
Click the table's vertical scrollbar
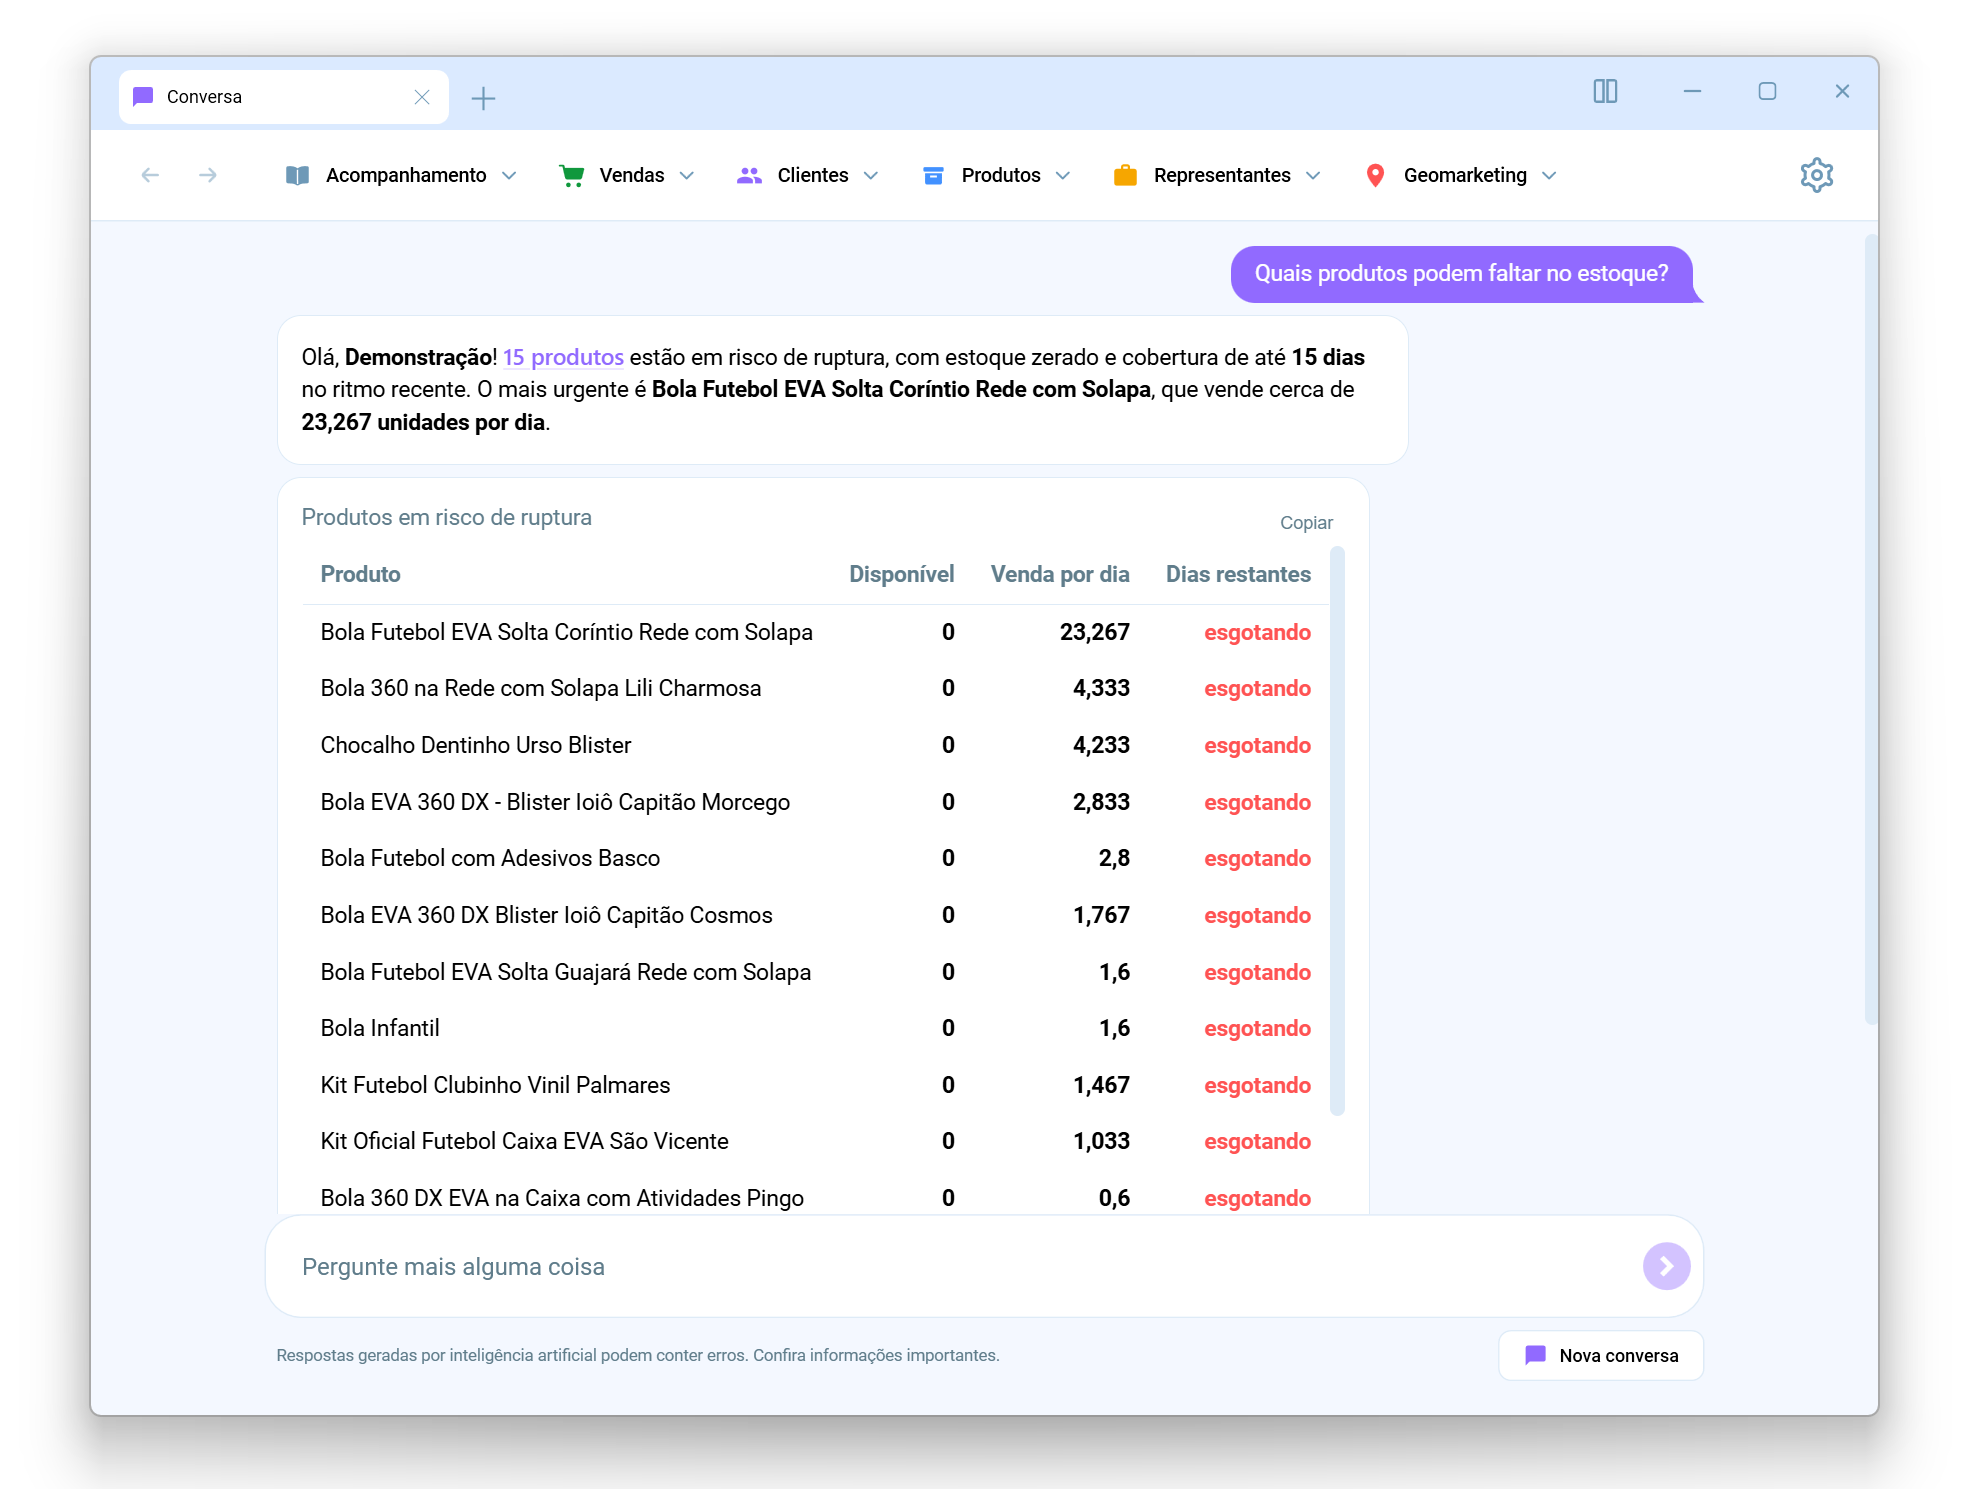[1337, 830]
